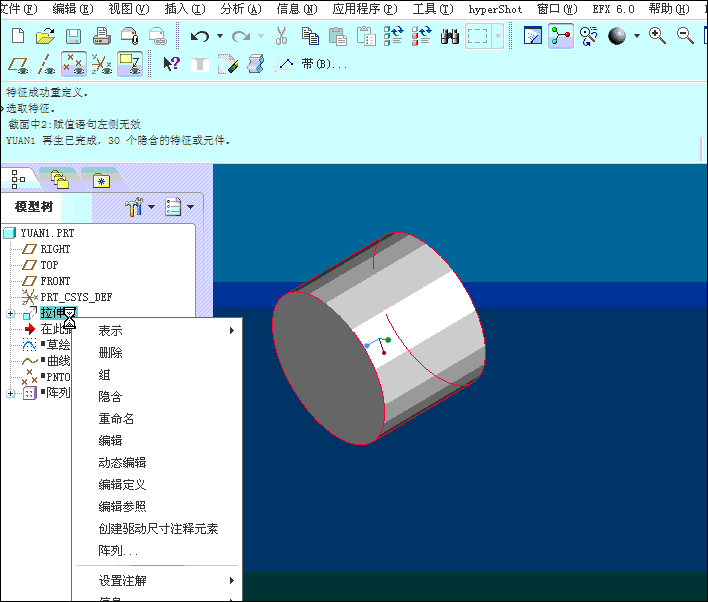Choose 删除 from the context menu
The height and width of the screenshot is (602, 708).
157,353
